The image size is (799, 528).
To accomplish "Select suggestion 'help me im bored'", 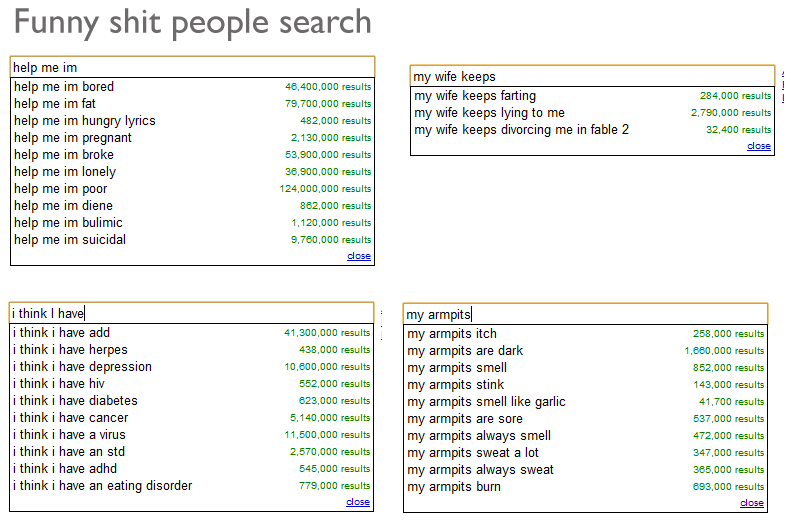I will pos(64,87).
